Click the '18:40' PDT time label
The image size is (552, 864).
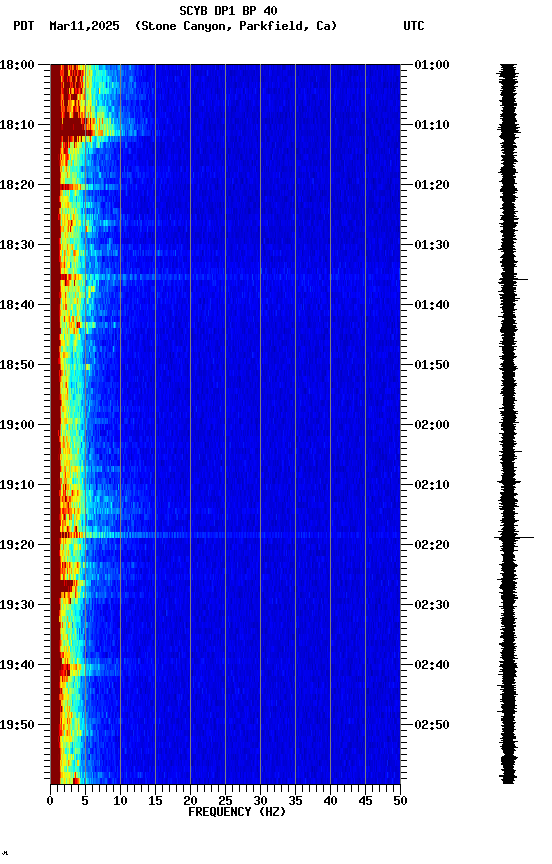17,305
